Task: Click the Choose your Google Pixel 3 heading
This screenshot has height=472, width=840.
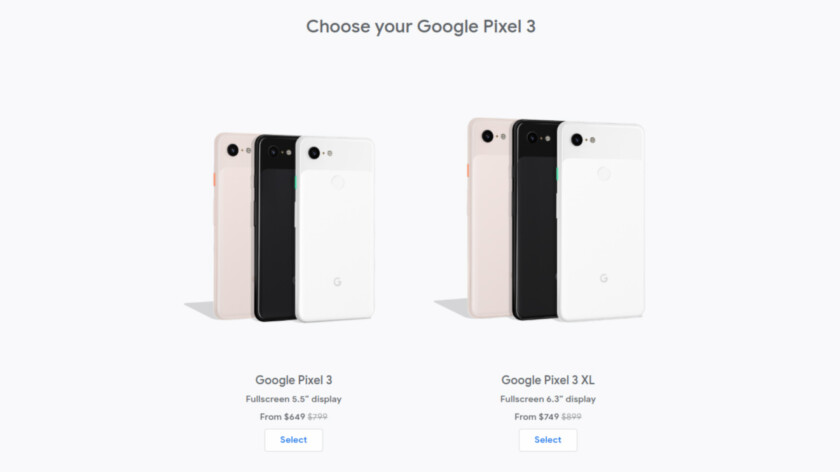Action: point(421,27)
